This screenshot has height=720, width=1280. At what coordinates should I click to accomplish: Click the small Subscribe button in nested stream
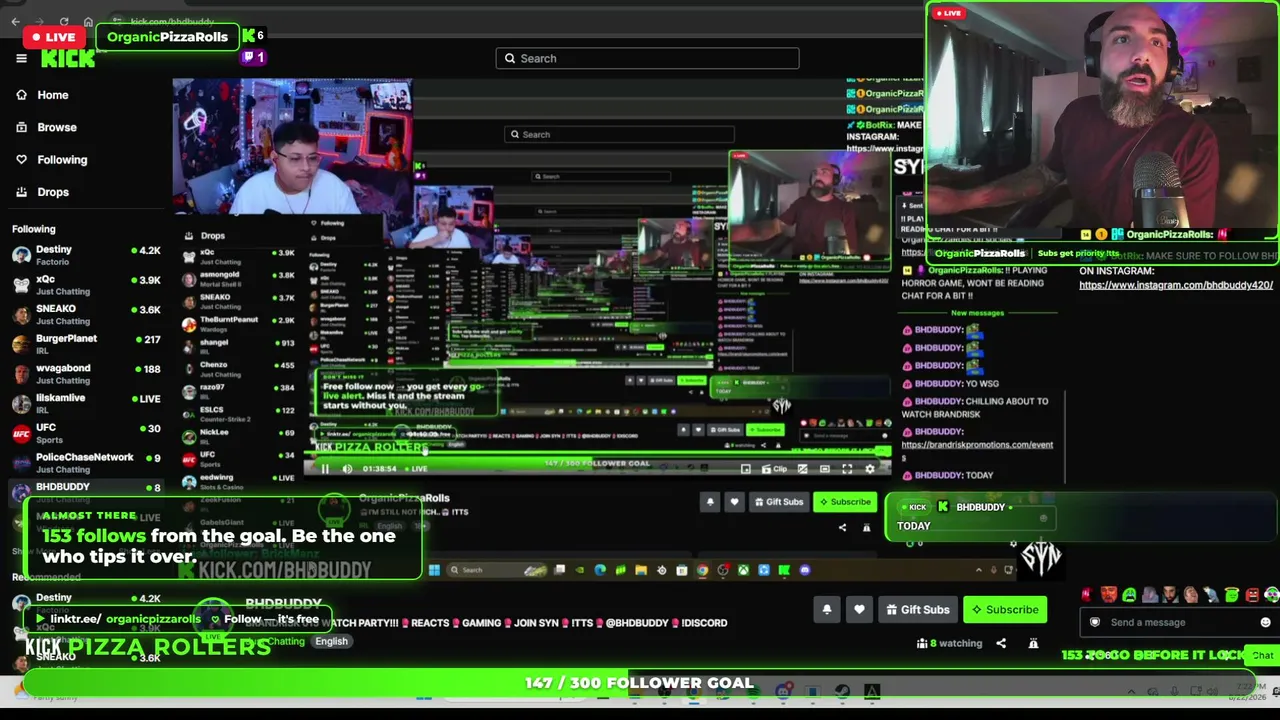pyautogui.click(x=845, y=502)
